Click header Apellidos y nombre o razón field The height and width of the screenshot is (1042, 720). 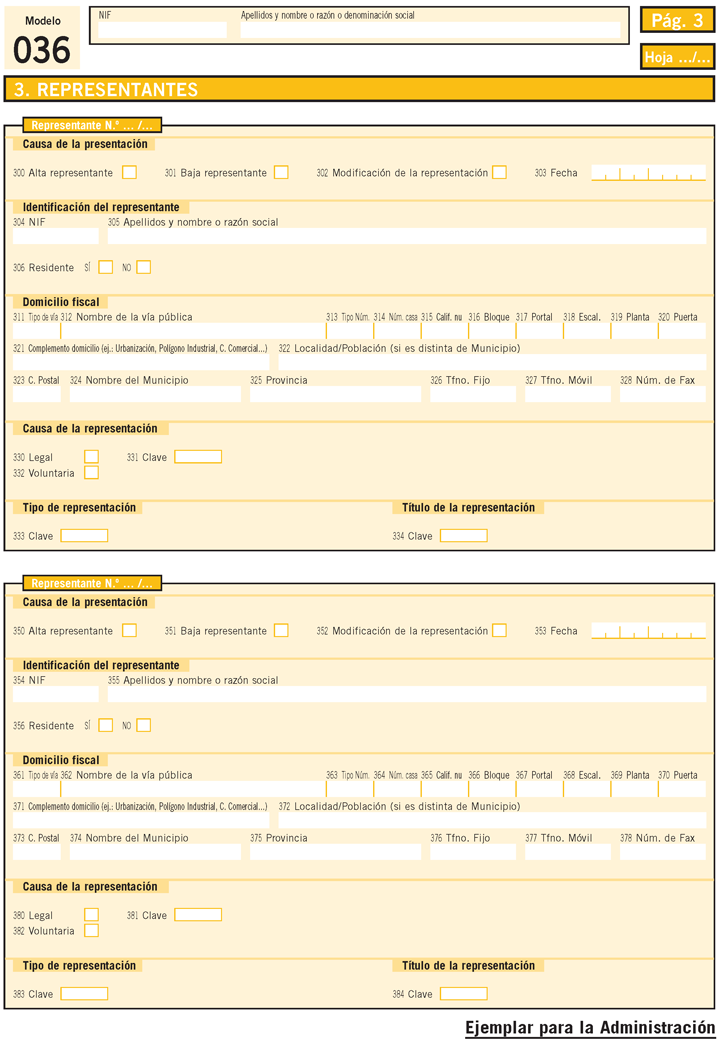pos(430,30)
